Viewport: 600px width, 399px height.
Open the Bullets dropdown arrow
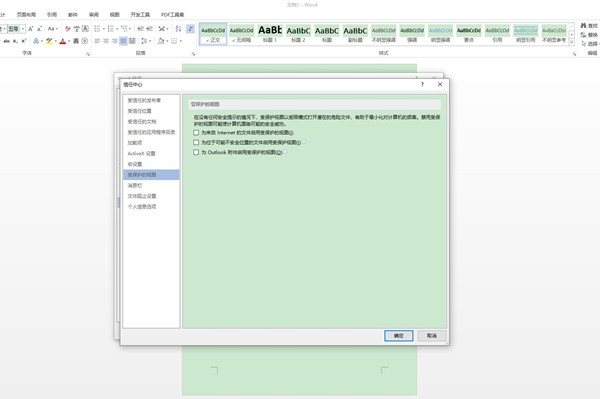tap(103, 29)
